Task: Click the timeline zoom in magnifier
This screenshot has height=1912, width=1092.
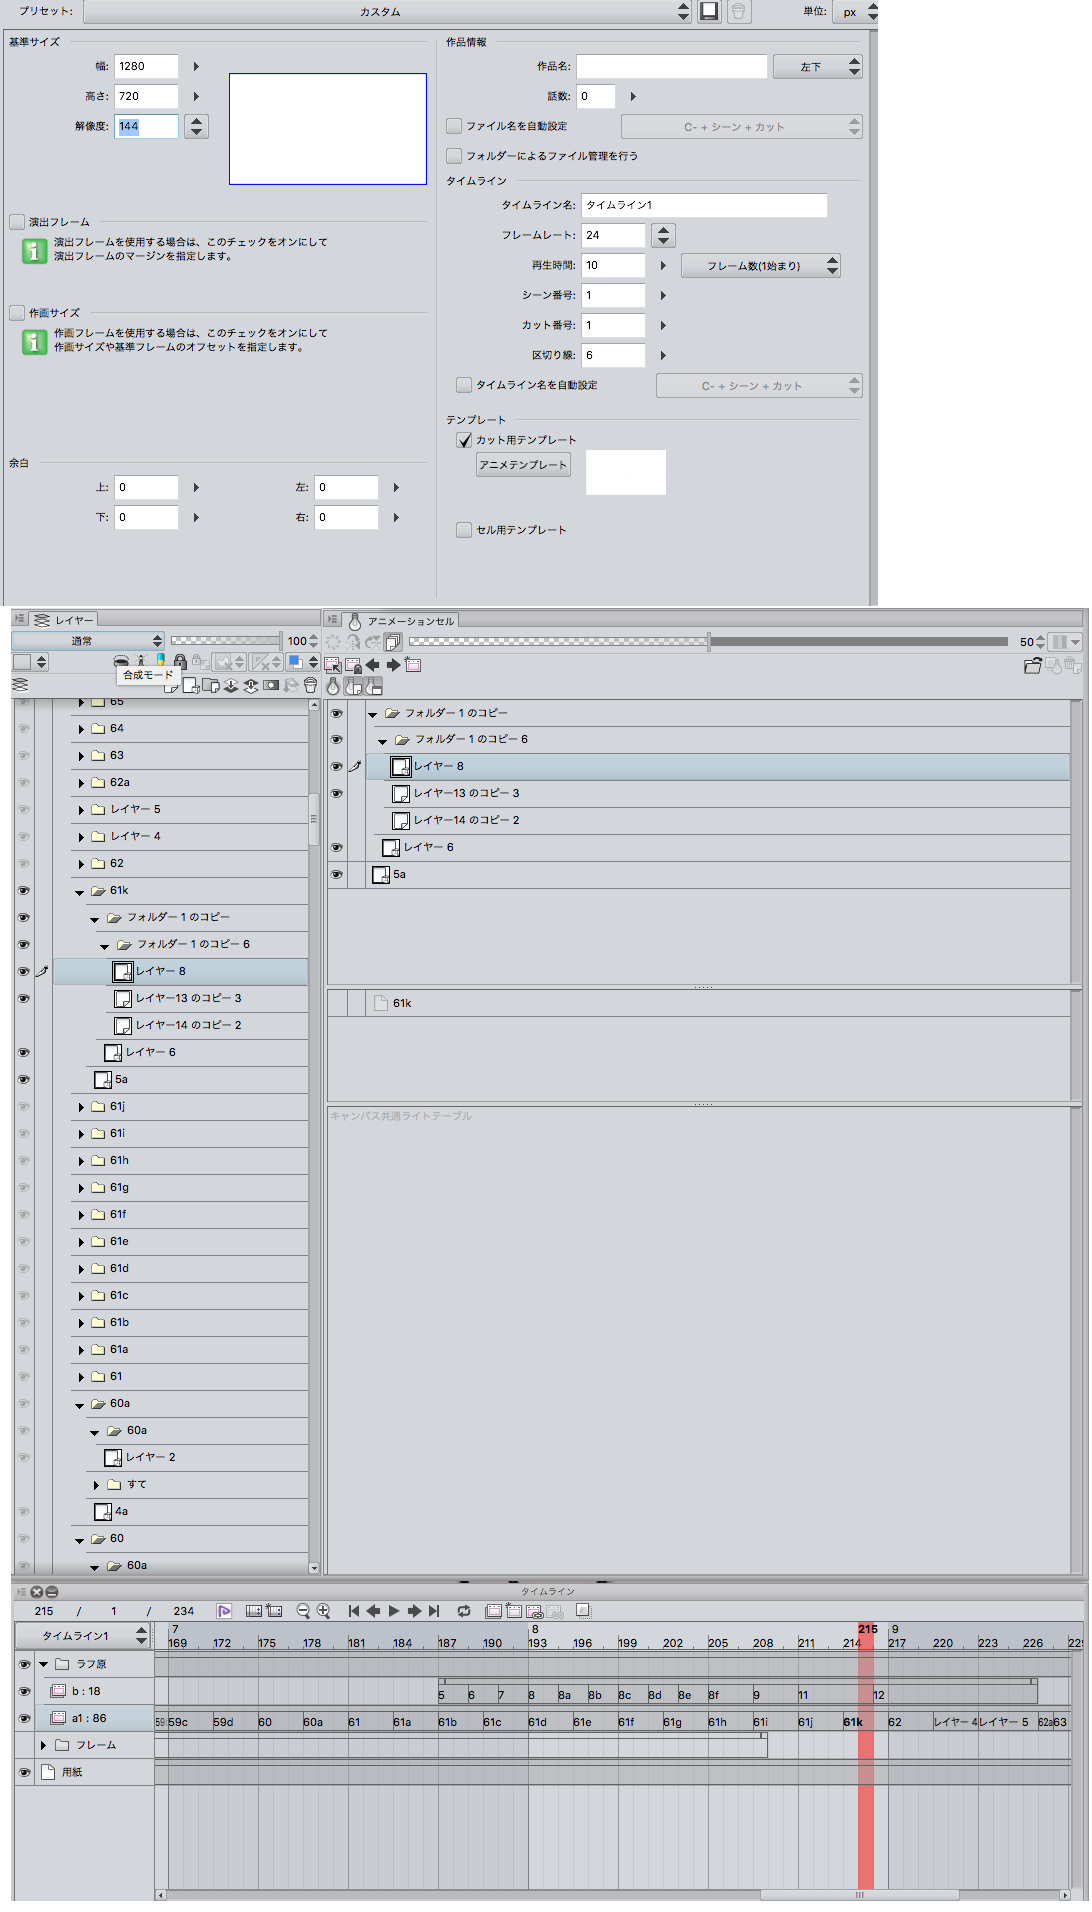Action: coord(324,1611)
